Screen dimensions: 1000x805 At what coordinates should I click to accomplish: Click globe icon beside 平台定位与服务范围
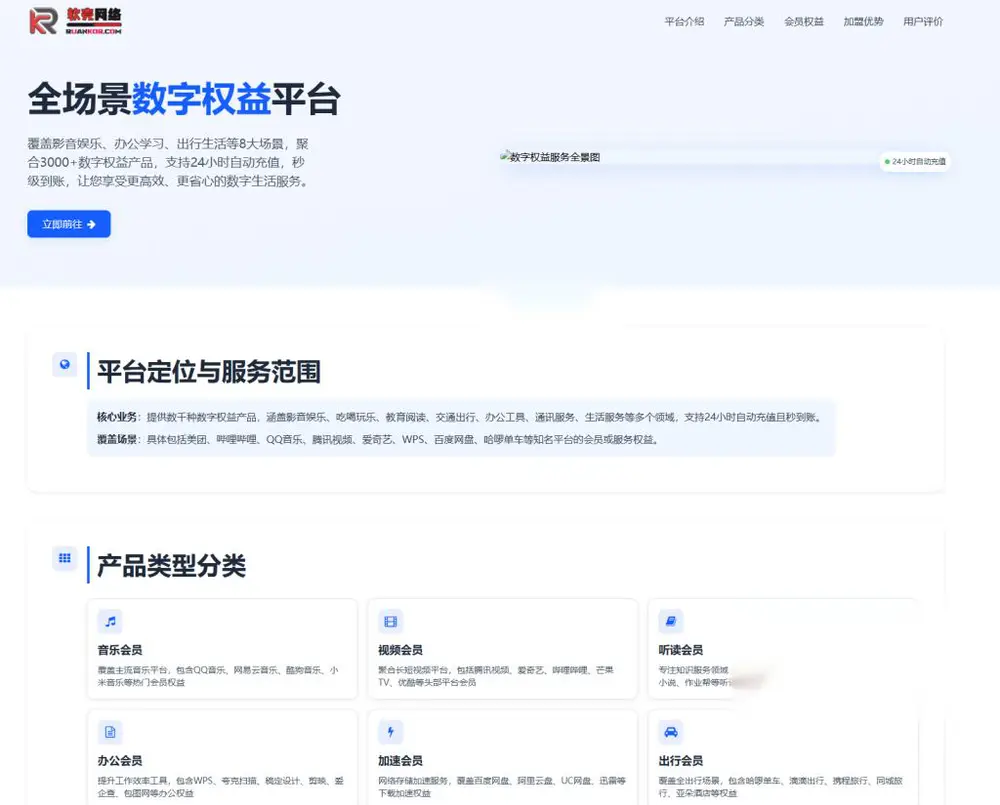(x=64, y=364)
